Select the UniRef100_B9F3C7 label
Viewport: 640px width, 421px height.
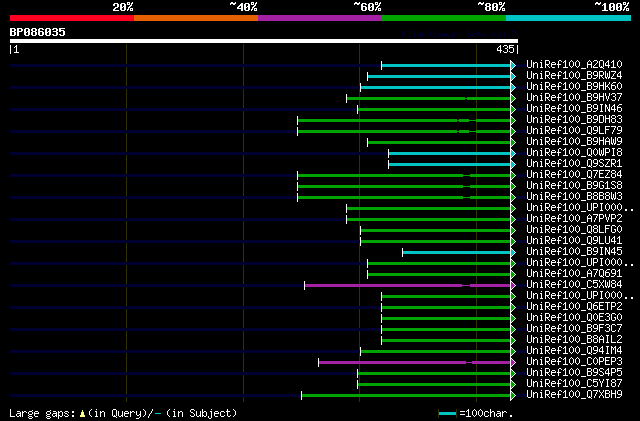[574, 329]
